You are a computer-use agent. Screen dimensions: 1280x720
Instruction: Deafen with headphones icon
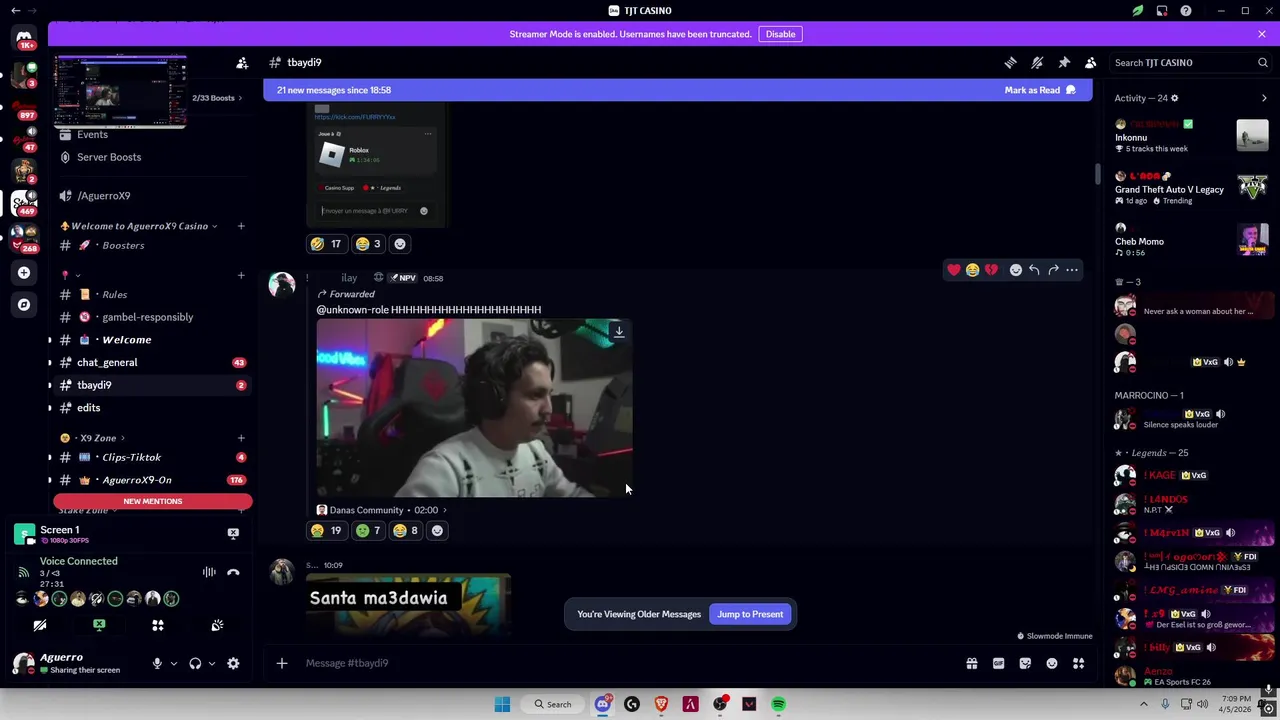pos(195,663)
